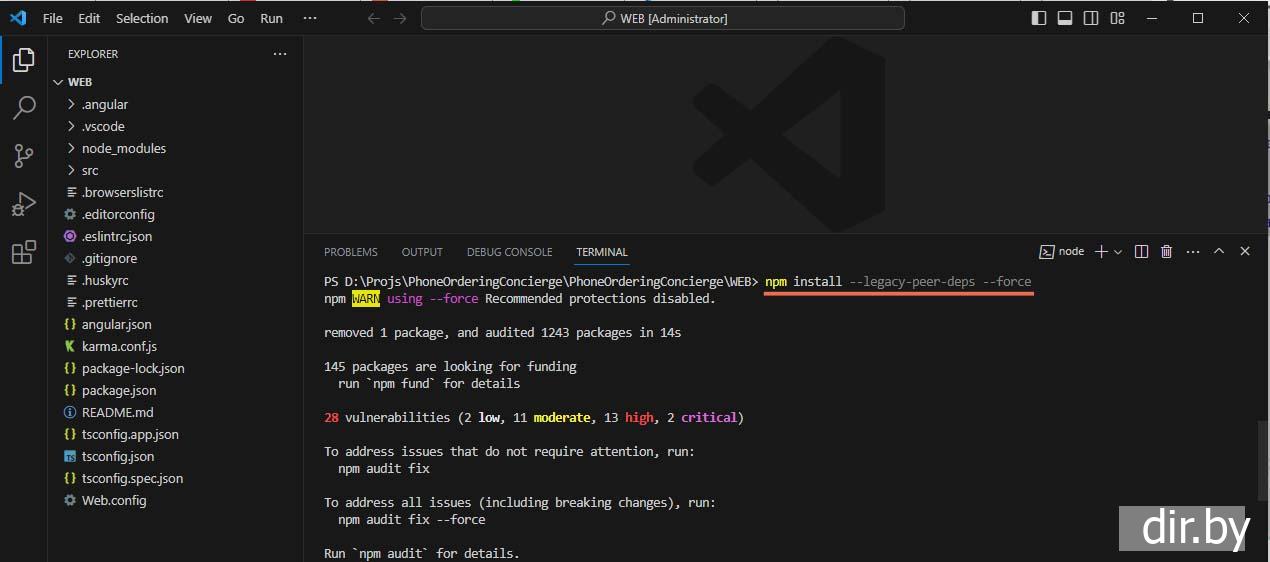This screenshot has width=1270, height=562.
Task: Toggle the bottom panel layout button
Action: (1065, 18)
